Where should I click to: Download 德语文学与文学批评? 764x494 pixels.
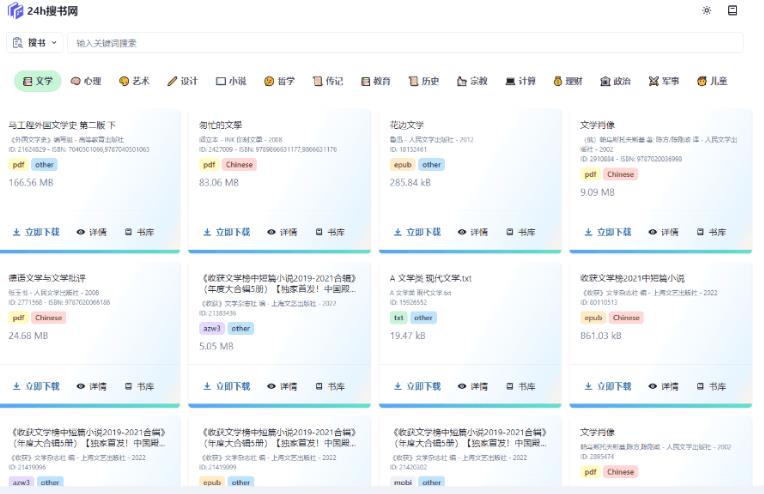[36, 386]
